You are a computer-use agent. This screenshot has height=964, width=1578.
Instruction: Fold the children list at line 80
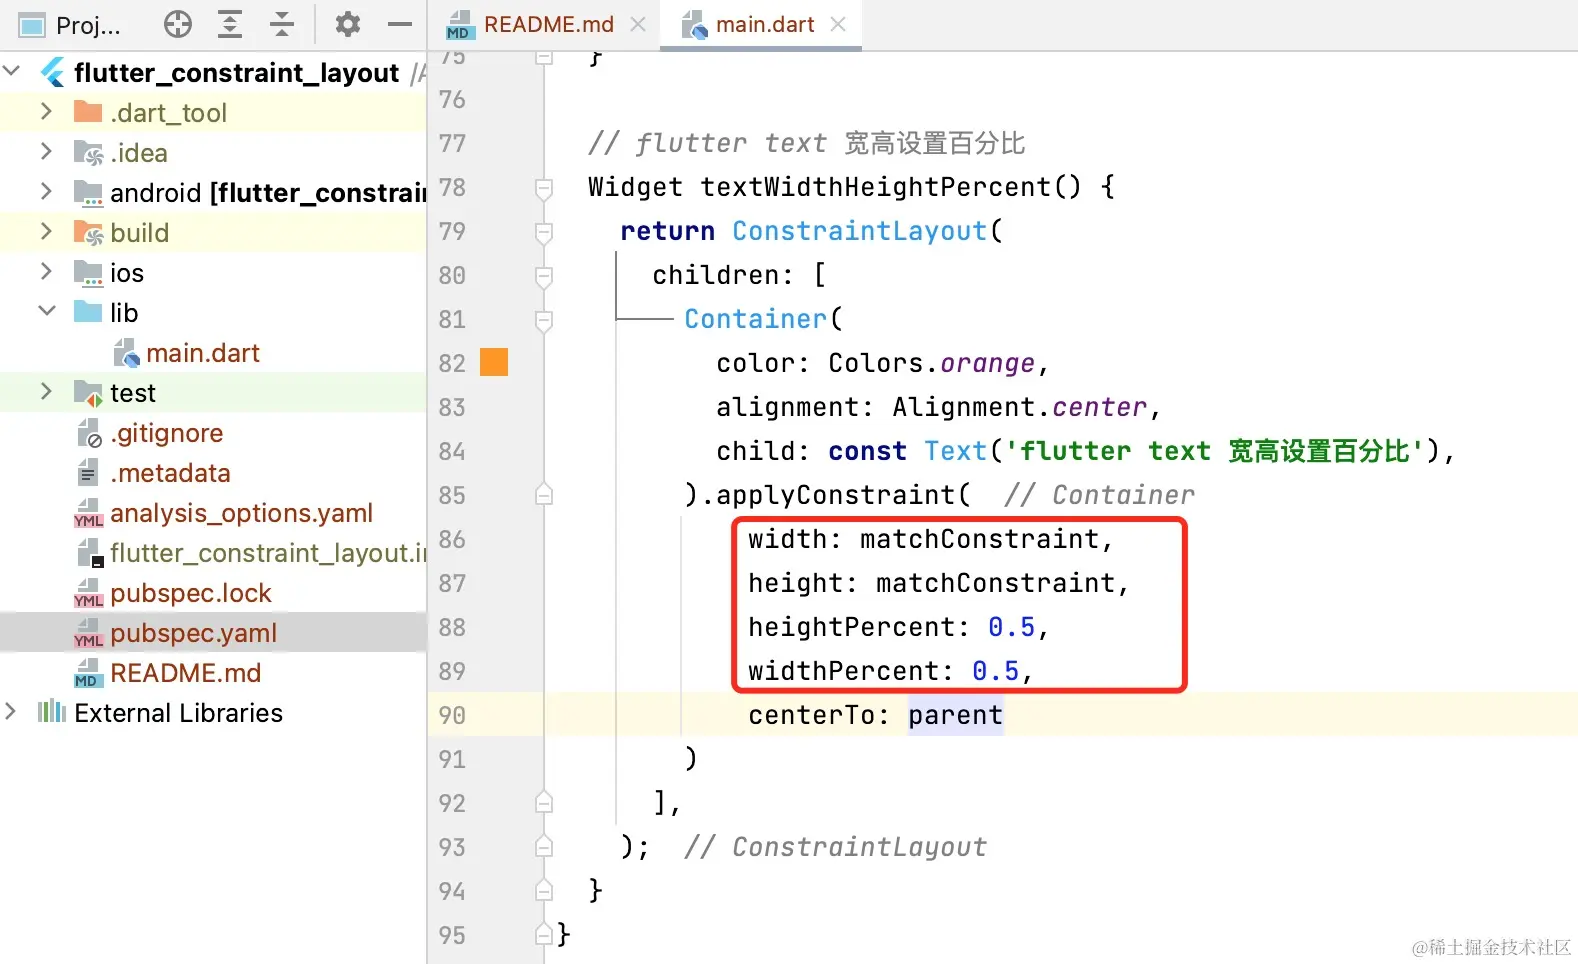click(x=544, y=276)
